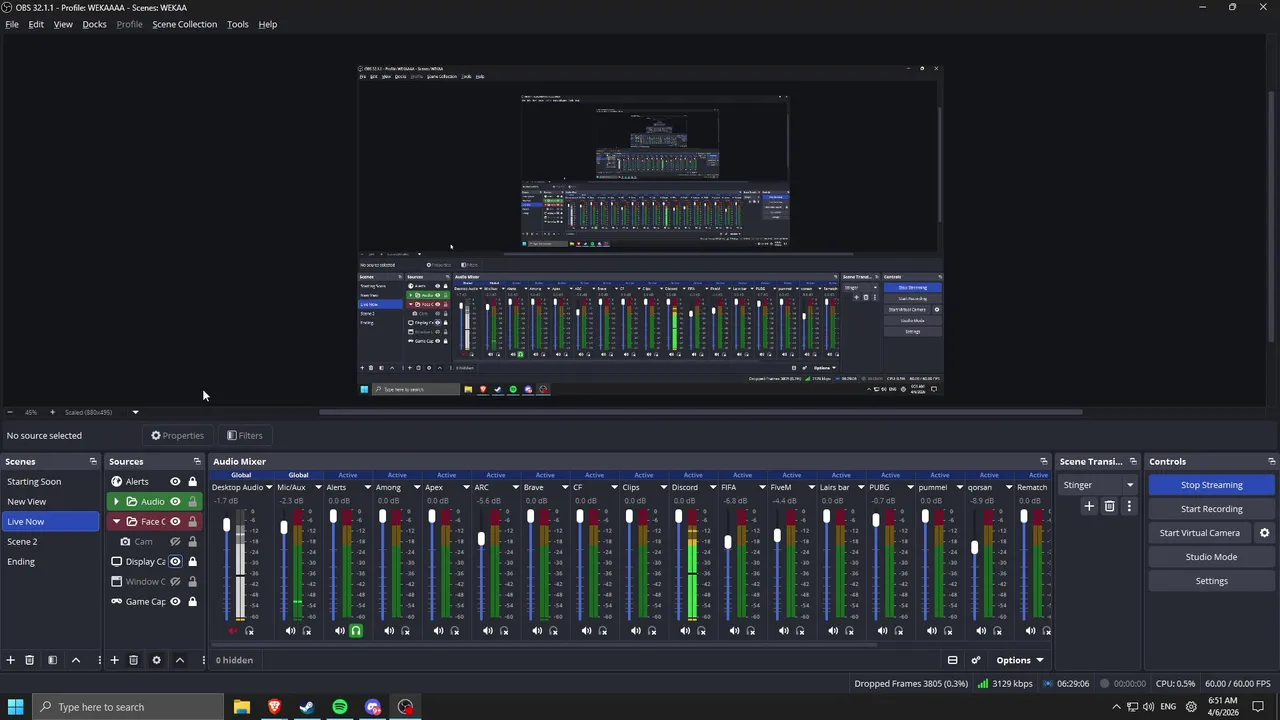Add a scene transition plus icon
This screenshot has height=720, width=1280.
click(1089, 507)
